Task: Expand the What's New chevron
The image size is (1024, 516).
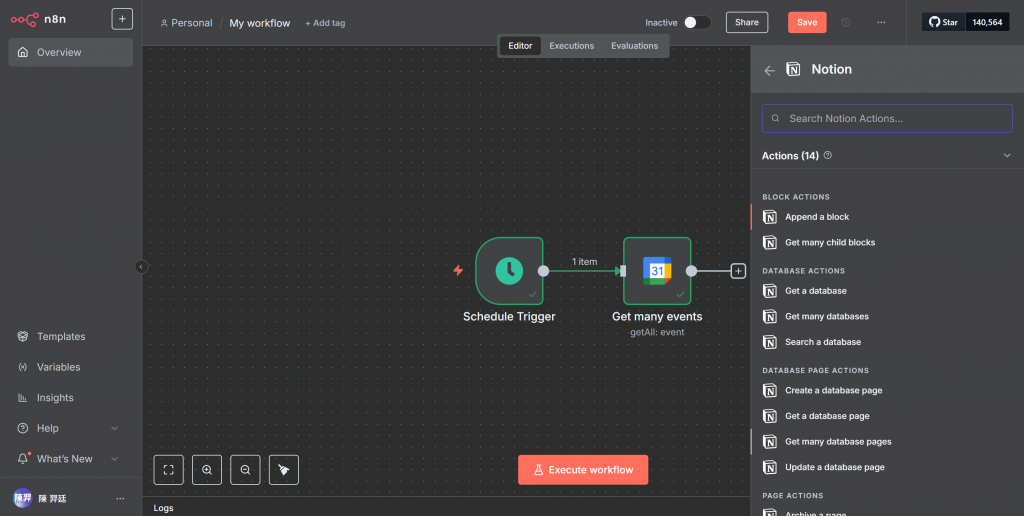Action: pos(114,459)
